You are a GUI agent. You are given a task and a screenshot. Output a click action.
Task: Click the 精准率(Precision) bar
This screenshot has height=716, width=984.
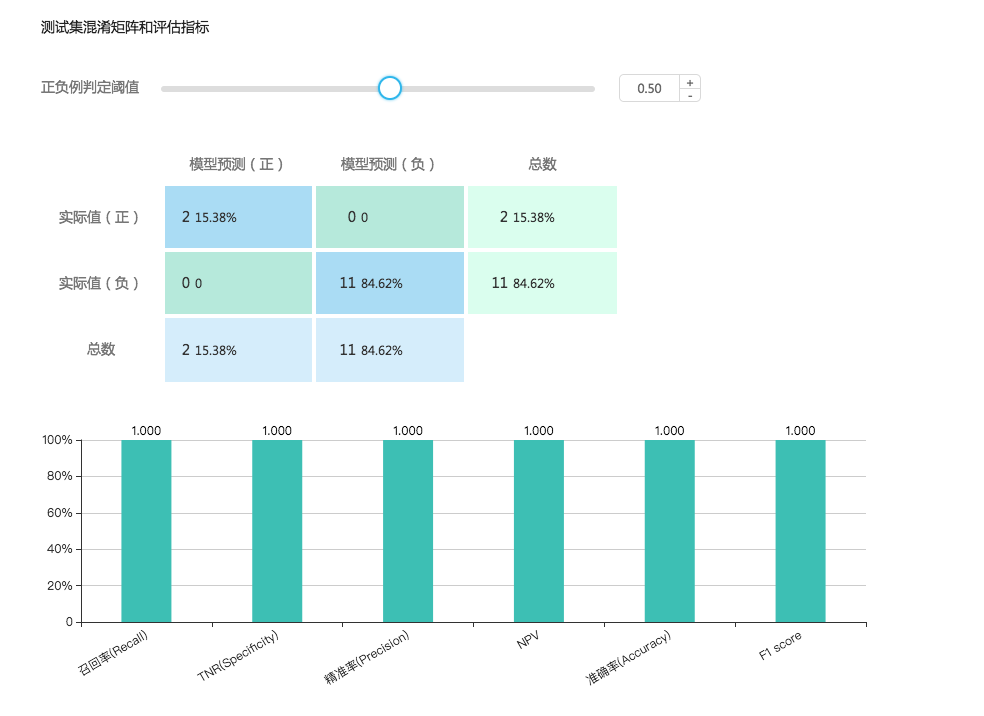pyautogui.click(x=408, y=530)
